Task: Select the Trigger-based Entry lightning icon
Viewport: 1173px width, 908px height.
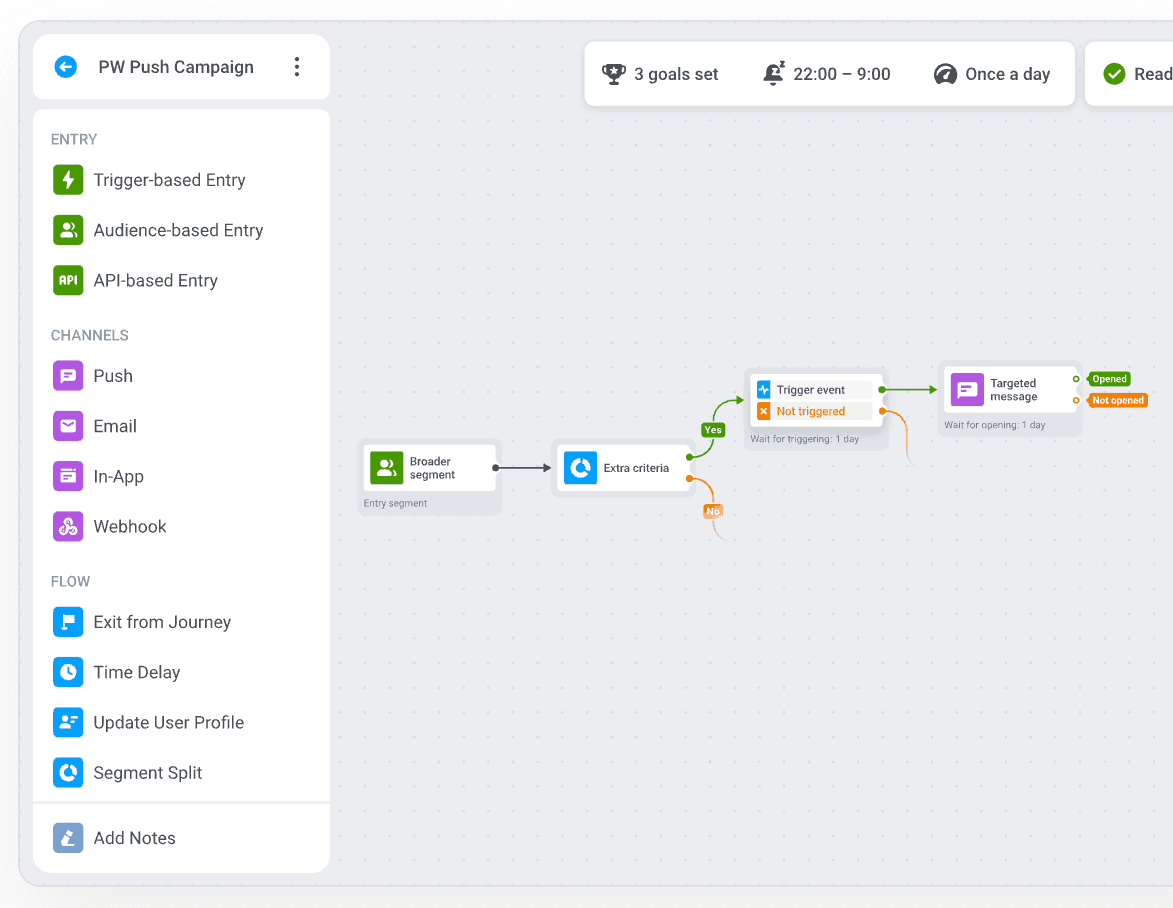Action: pyautogui.click(x=68, y=180)
